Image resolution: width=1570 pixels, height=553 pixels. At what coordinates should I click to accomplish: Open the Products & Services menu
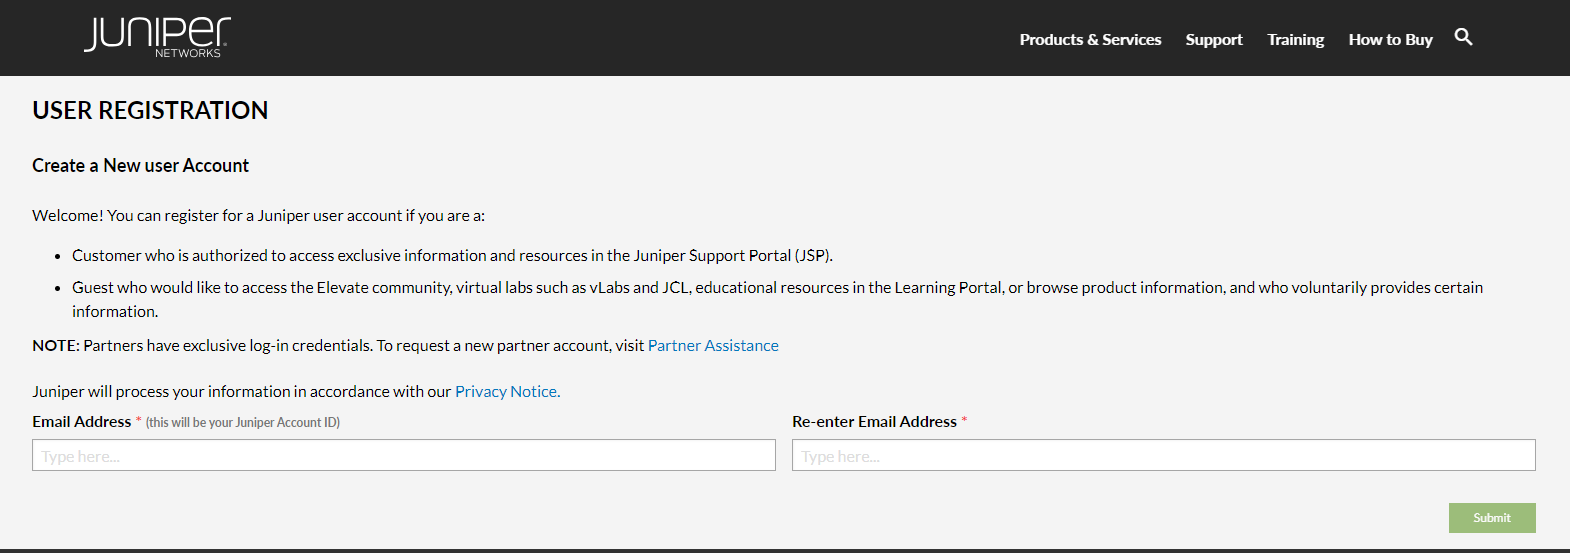pyautogui.click(x=1090, y=40)
